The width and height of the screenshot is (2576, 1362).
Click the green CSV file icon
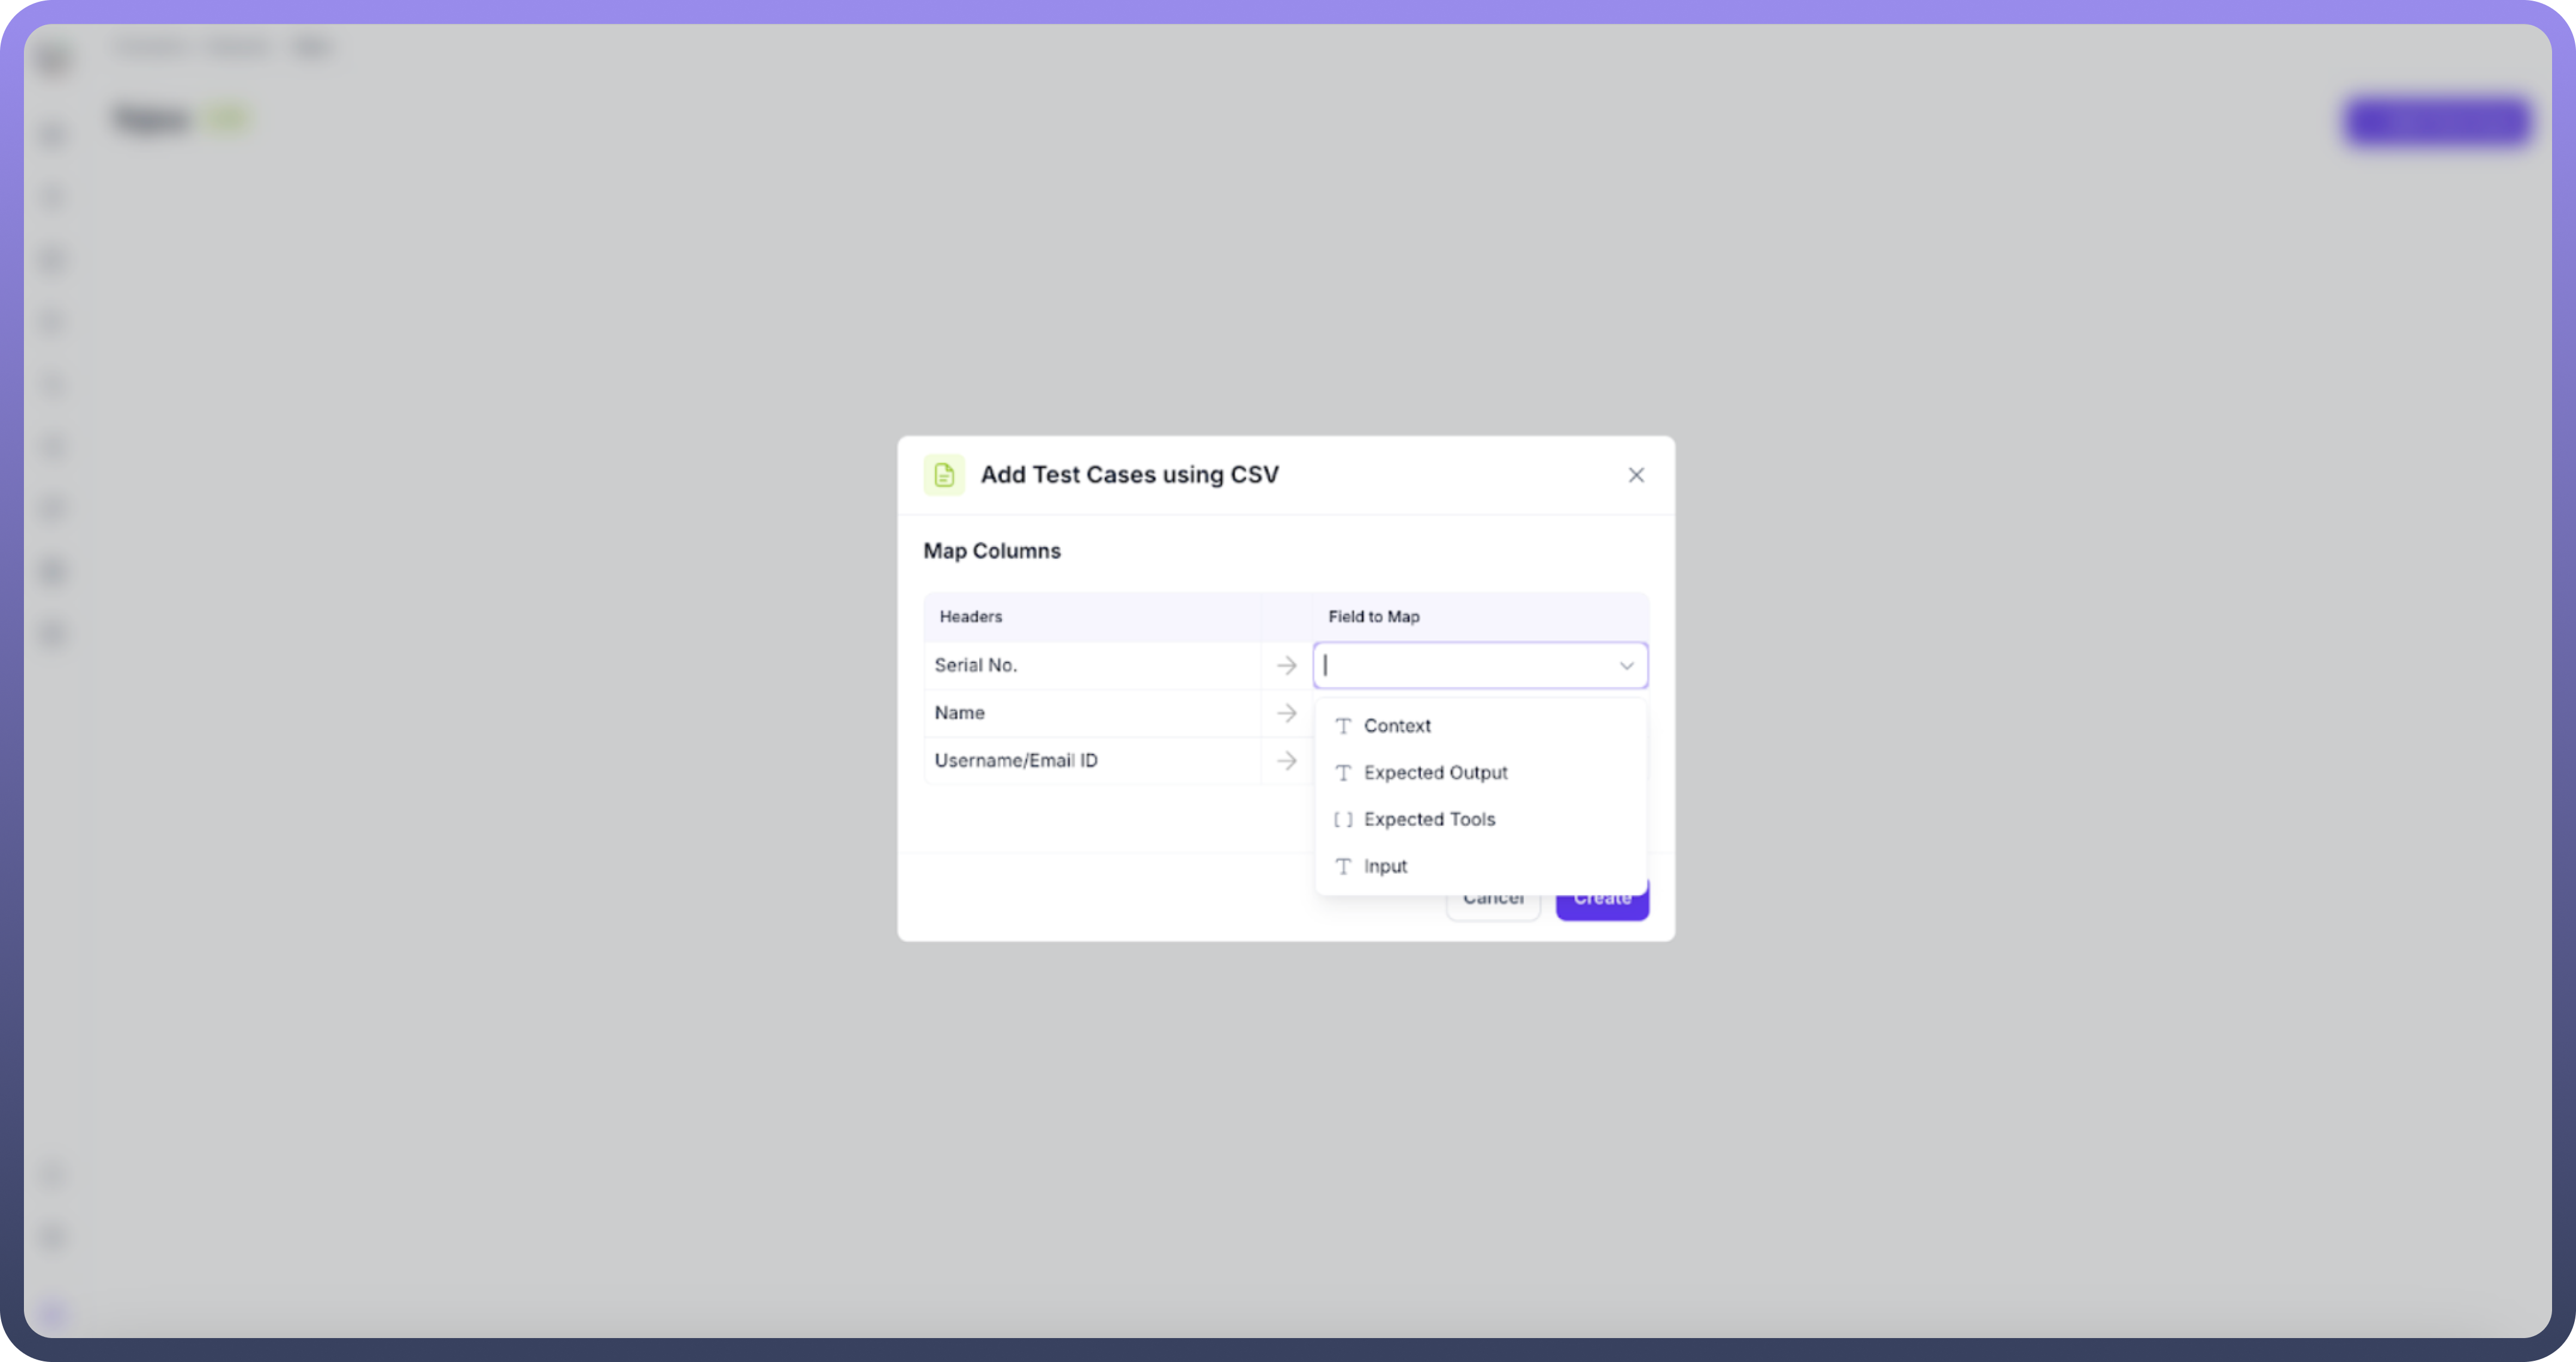click(943, 475)
